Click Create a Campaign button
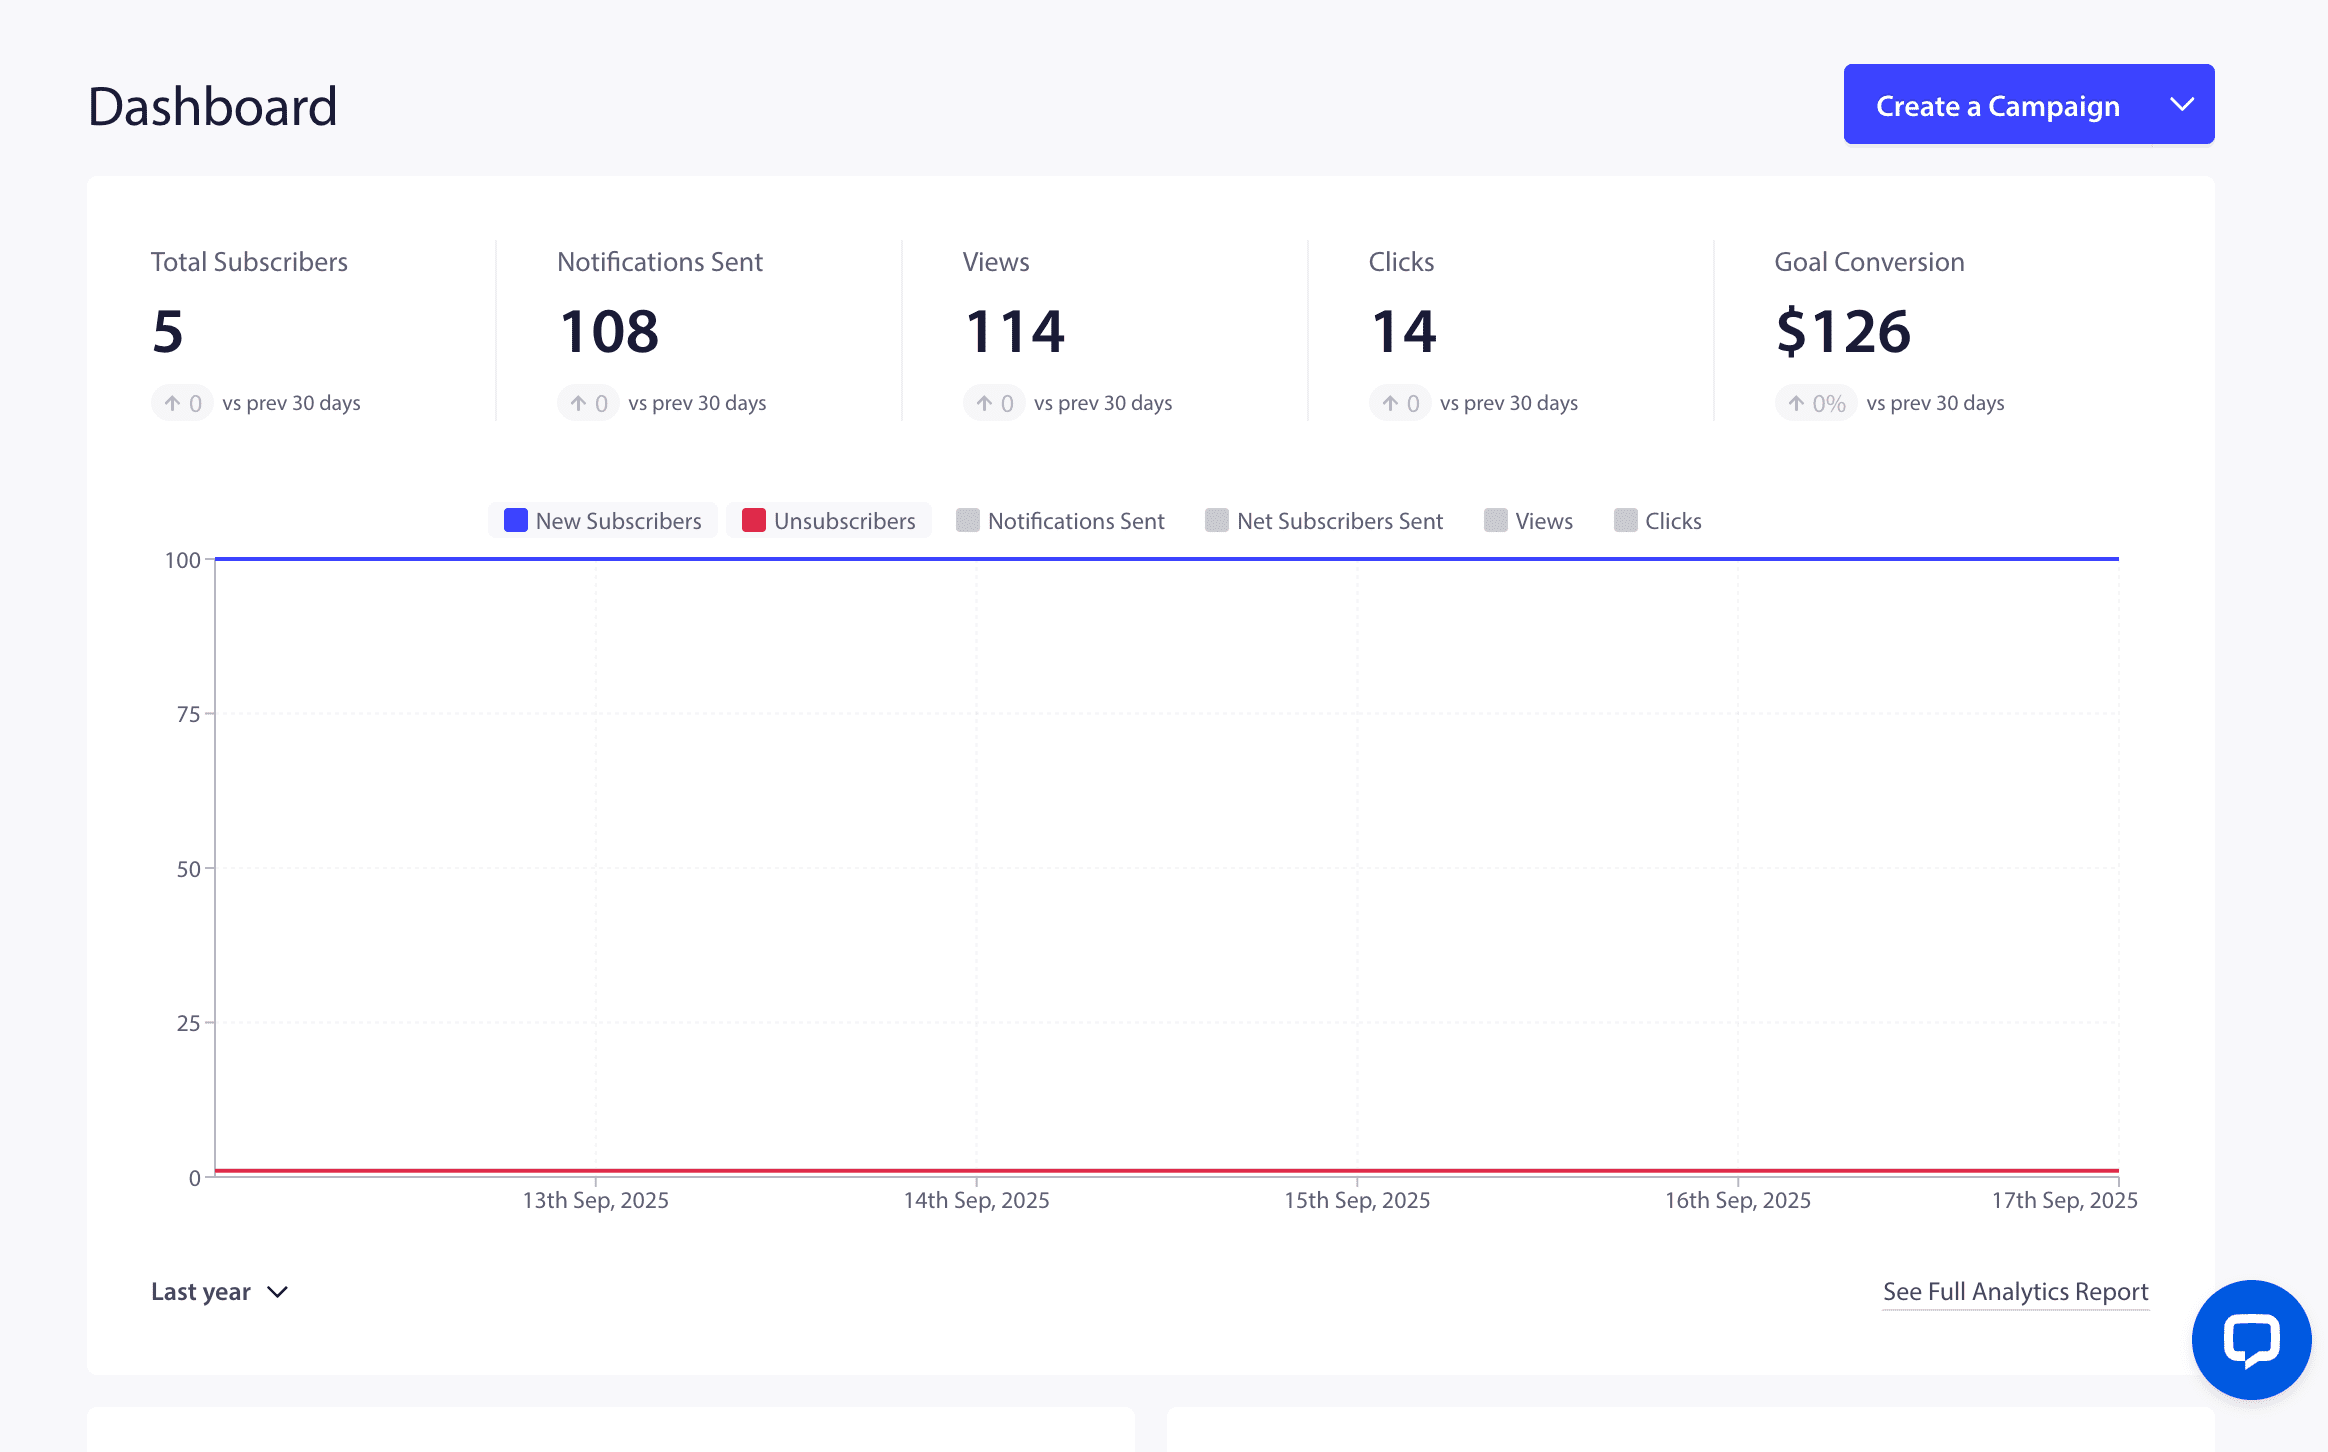Image resolution: width=2328 pixels, height=1452 pixels. pos(1997,105)
